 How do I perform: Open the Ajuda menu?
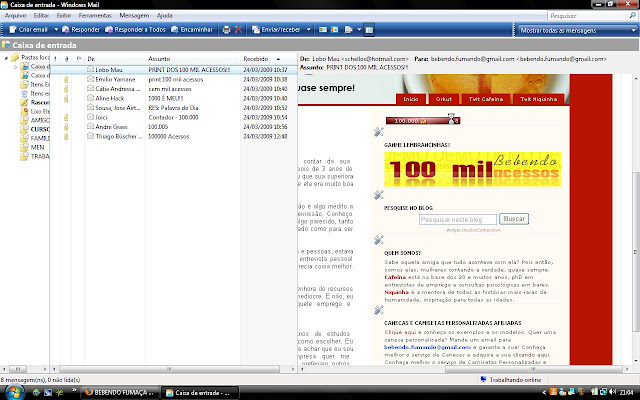[164, 16]
